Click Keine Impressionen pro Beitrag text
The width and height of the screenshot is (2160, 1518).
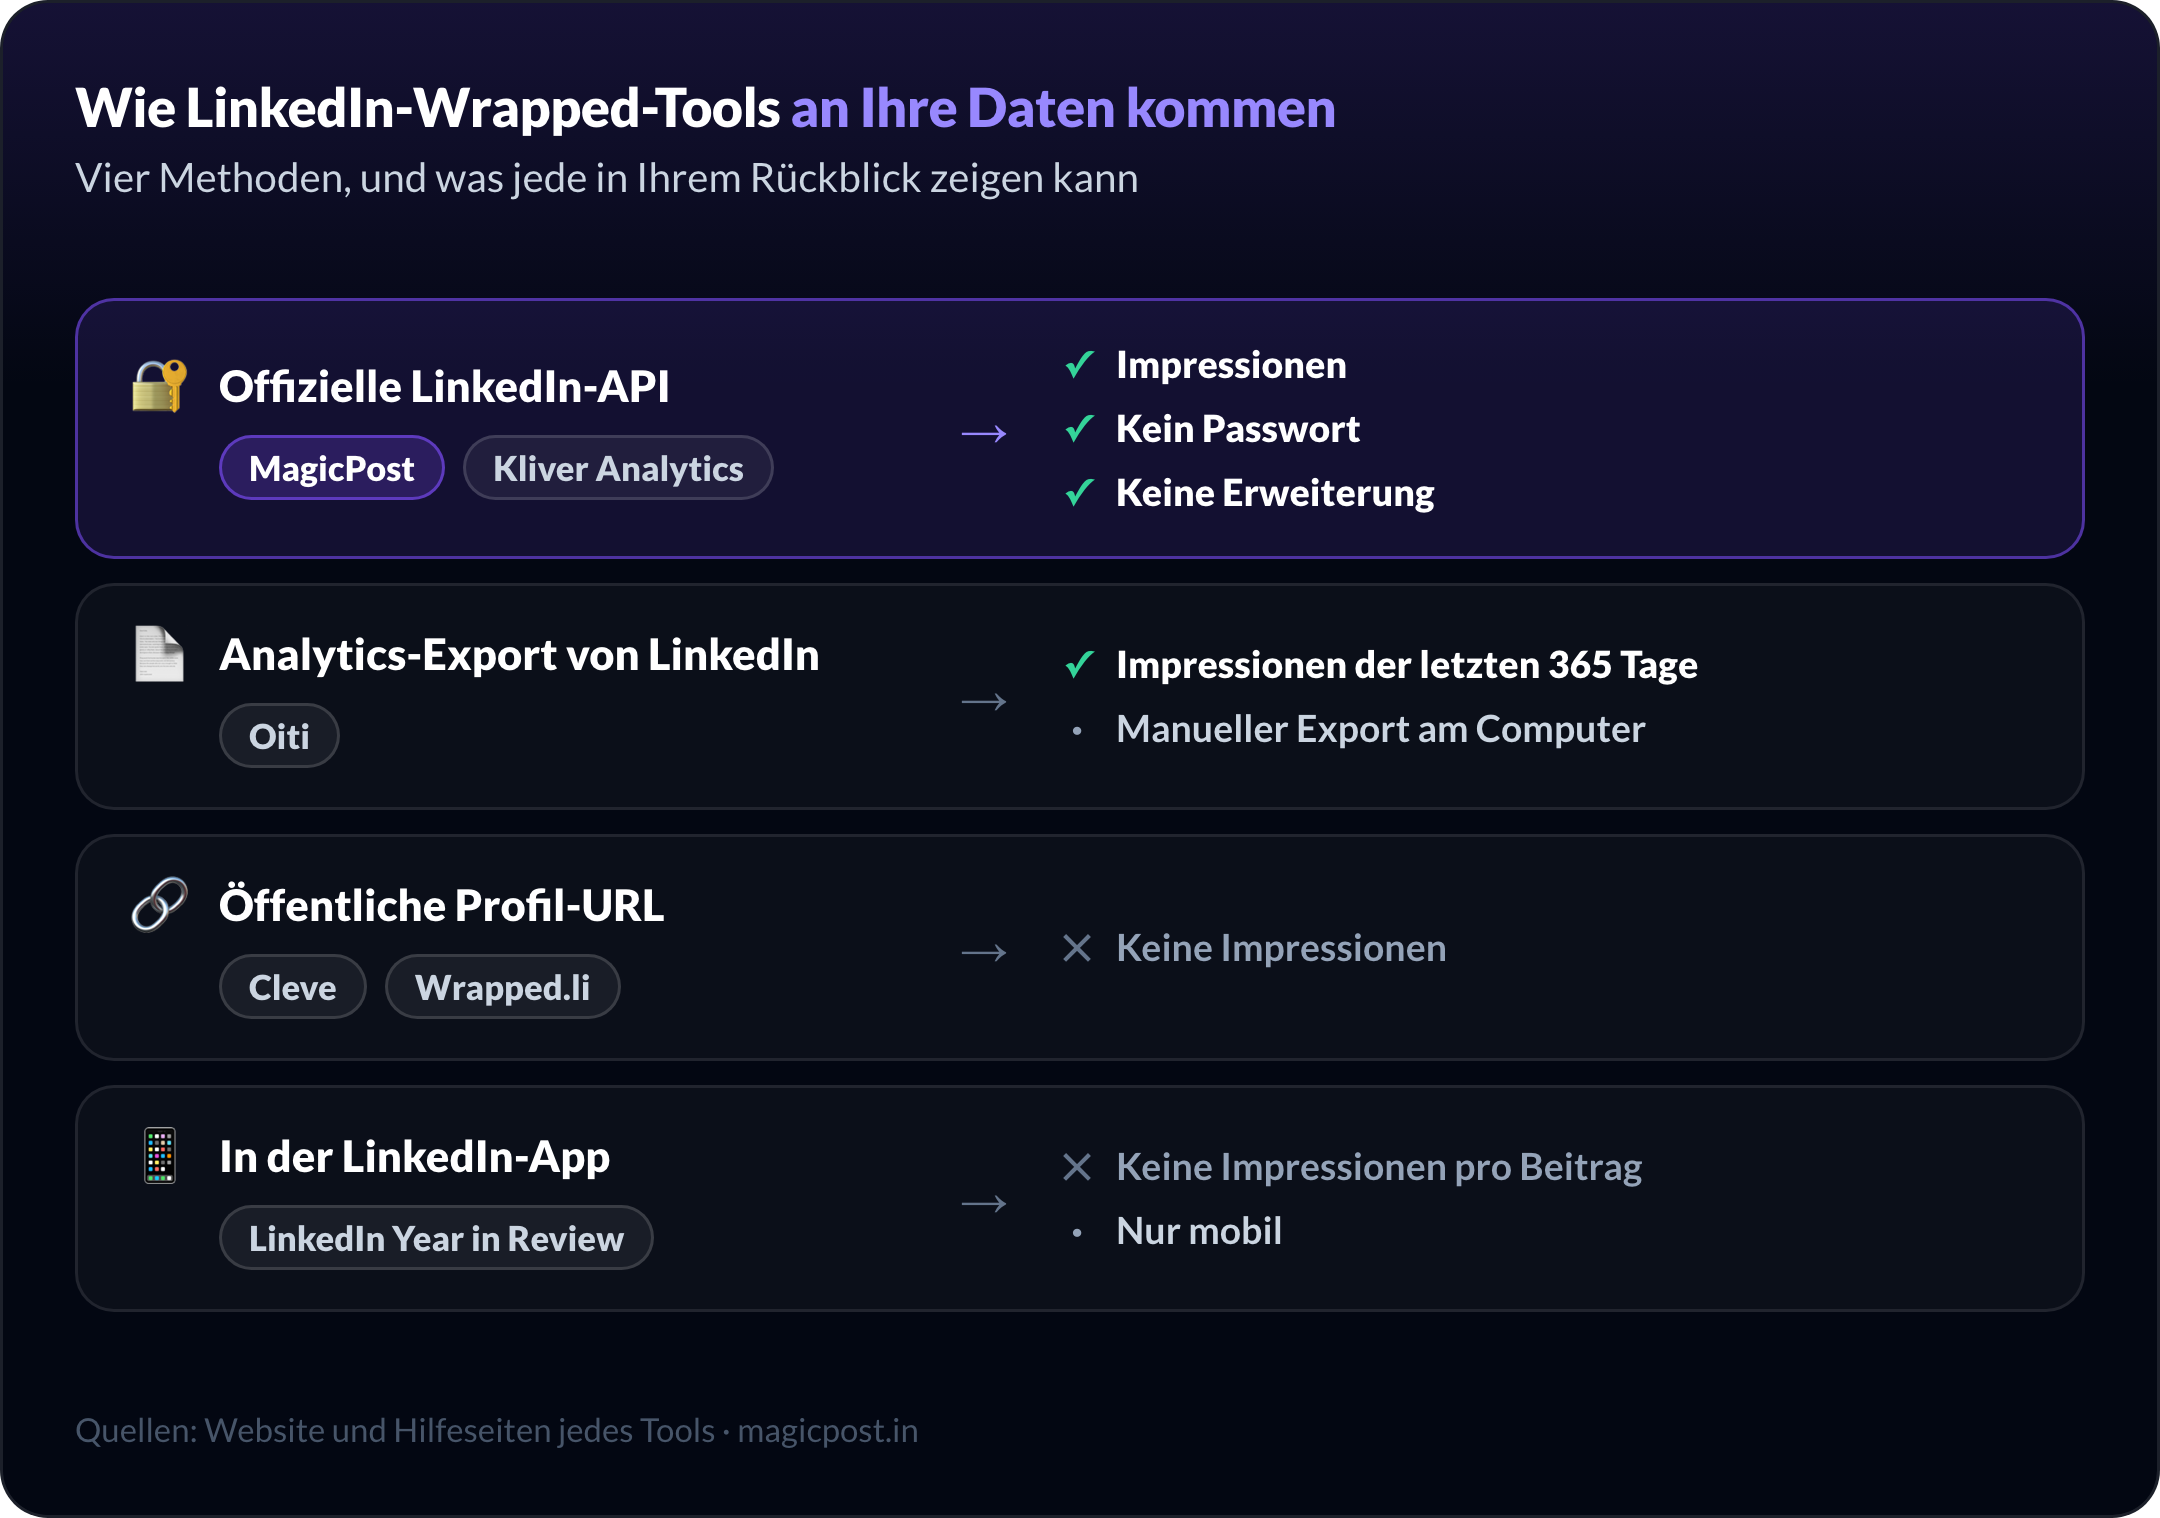coord(1379,1168)
